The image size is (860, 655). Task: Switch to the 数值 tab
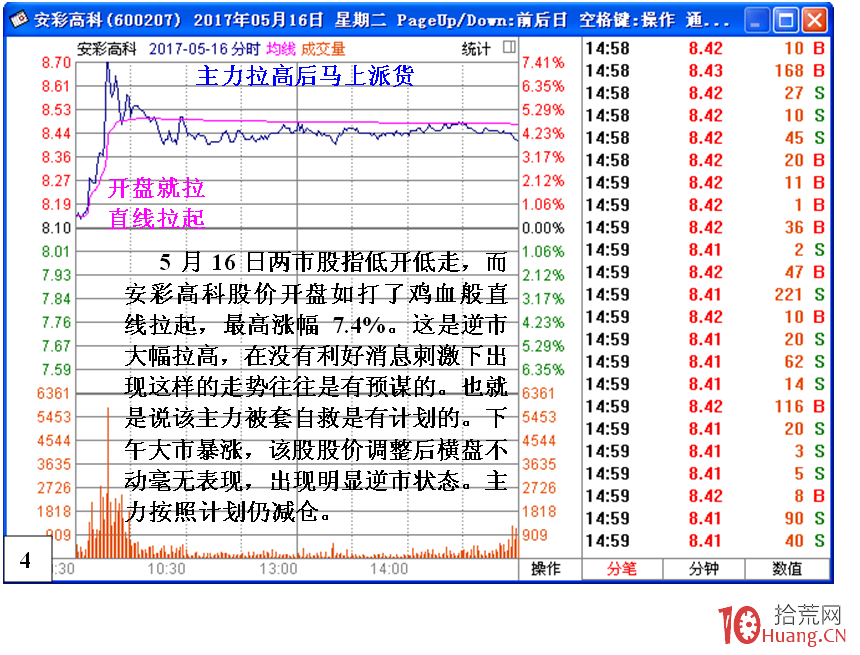(790, 567)
